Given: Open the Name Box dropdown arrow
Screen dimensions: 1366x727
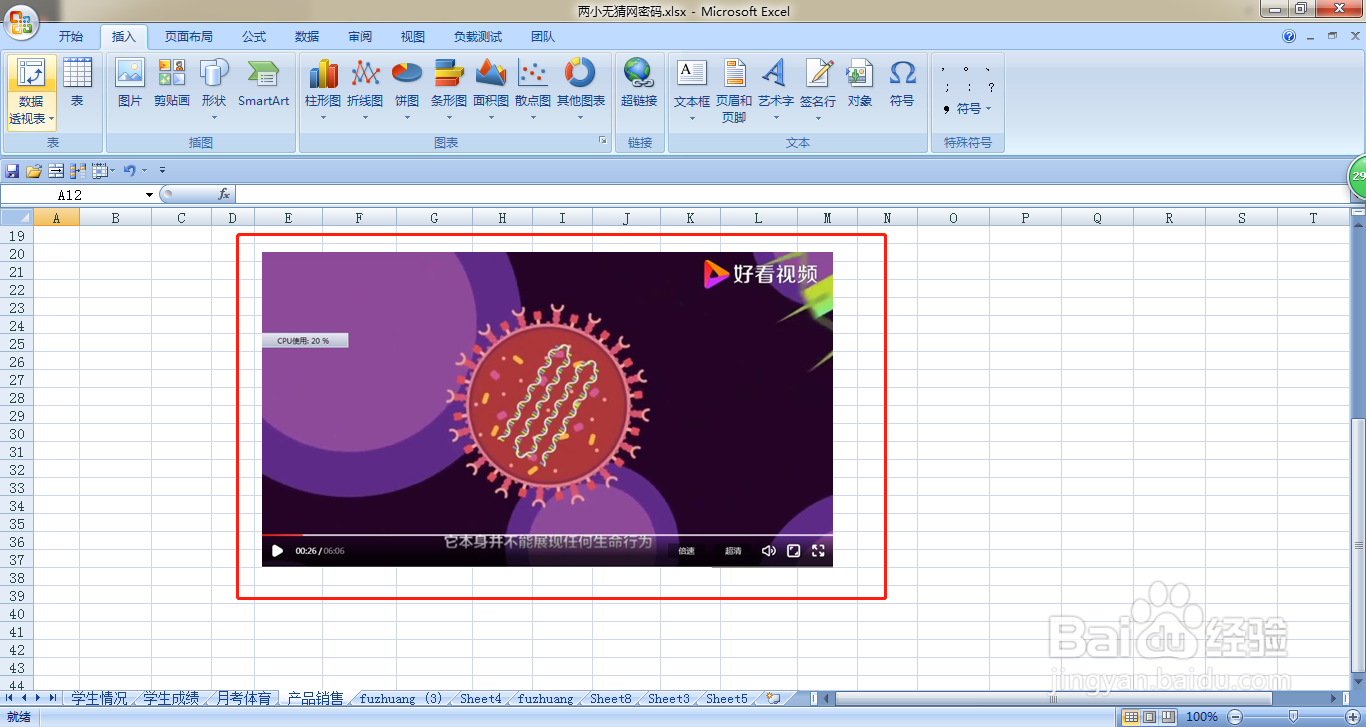Looking at the screenshot, I should [150, 195].
